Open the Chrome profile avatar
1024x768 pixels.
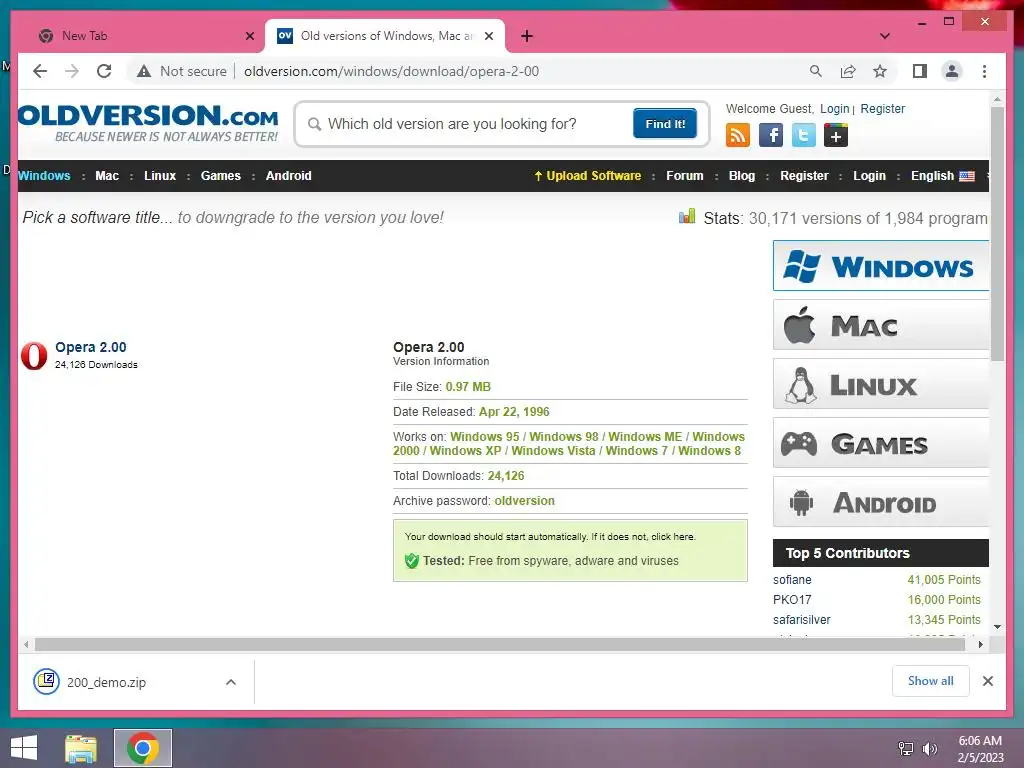click(x=952, y=71)
